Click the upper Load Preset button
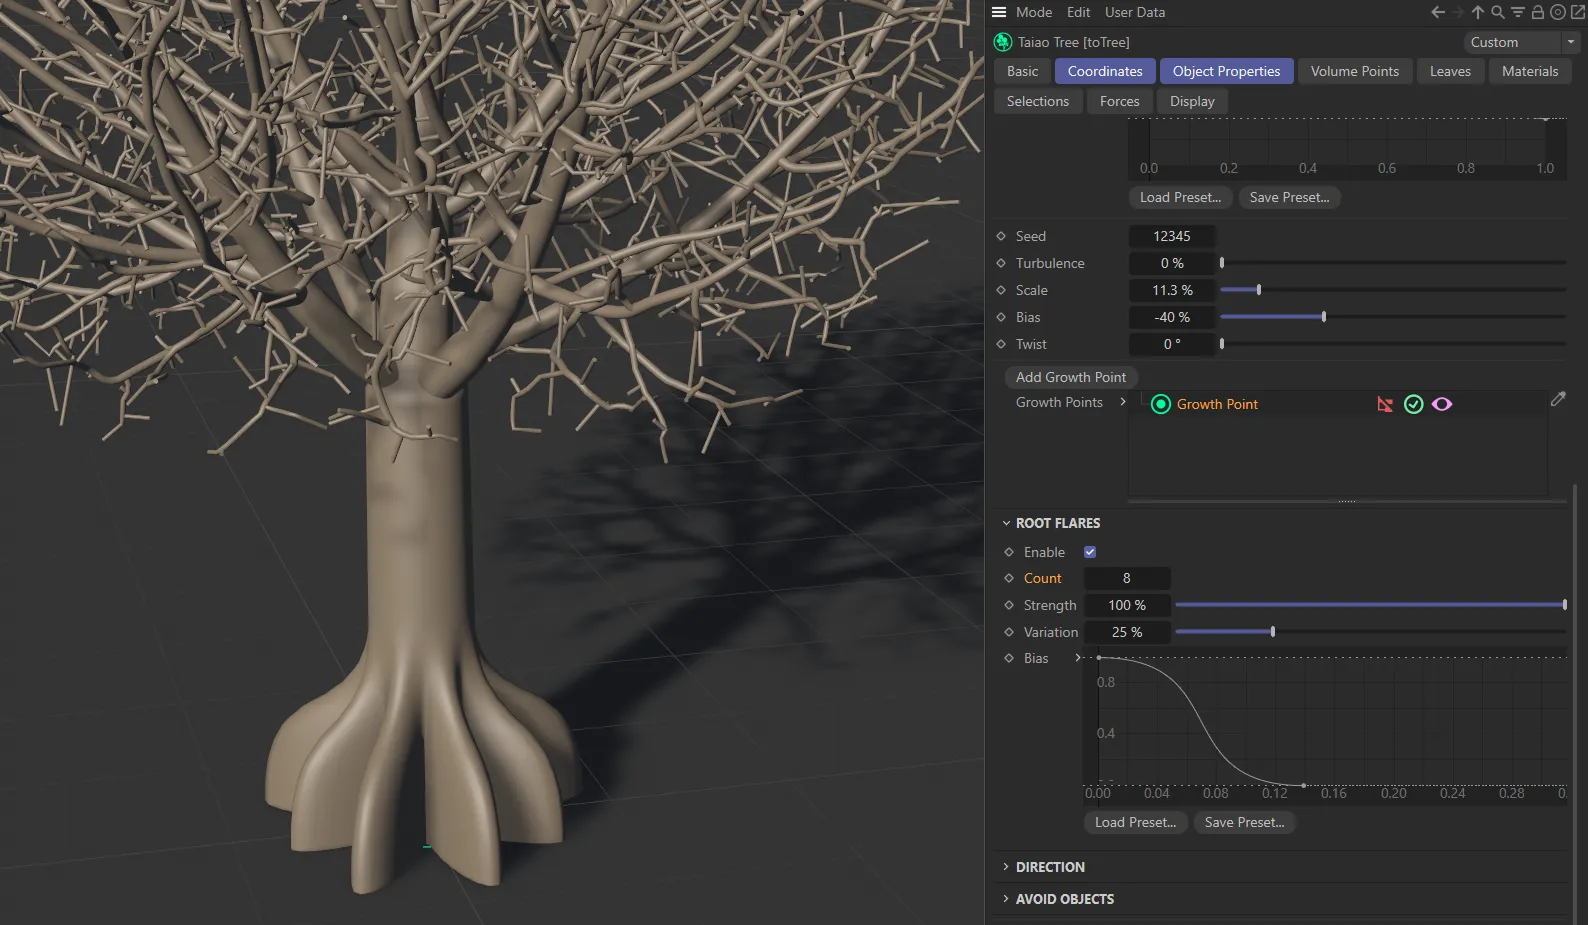Screen dimensions: 1588x925 (x=1180, y=197)
